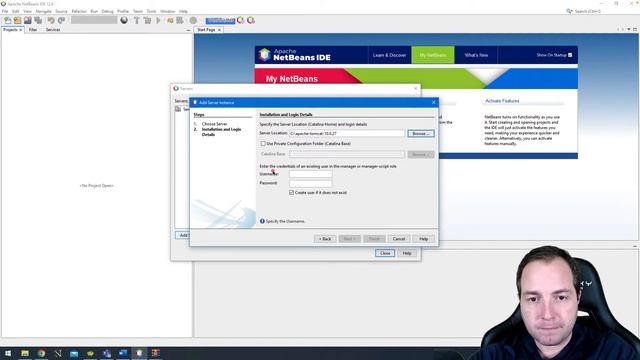Click Help in Add Server Instance dialog
Screen dimensions: 640x360
pyautogui.click(x=423, y=239)
